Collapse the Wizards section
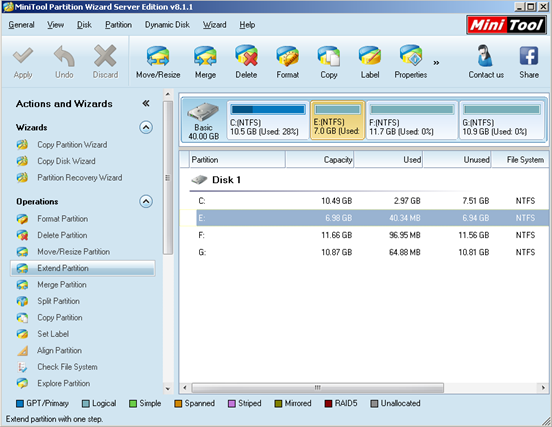This screenshot has width=552, height=427. point(146,127)
